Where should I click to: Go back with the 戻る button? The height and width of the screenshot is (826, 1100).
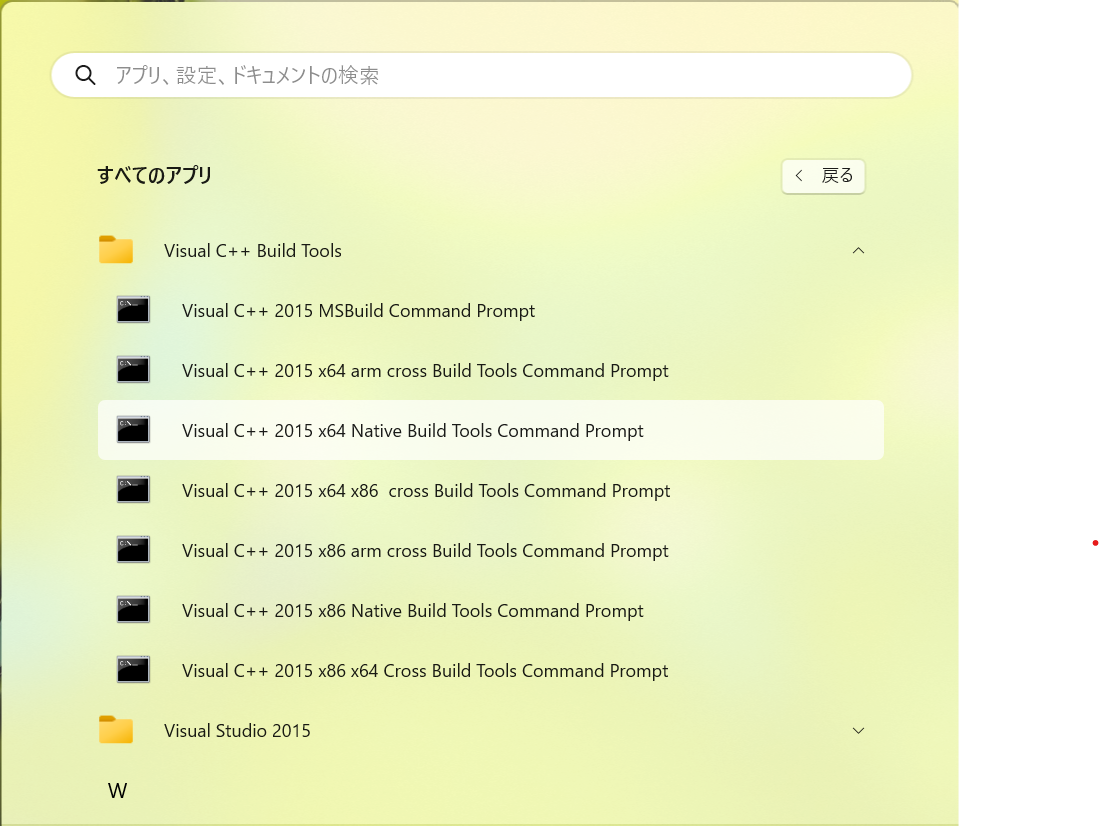[x=823, y=175]
